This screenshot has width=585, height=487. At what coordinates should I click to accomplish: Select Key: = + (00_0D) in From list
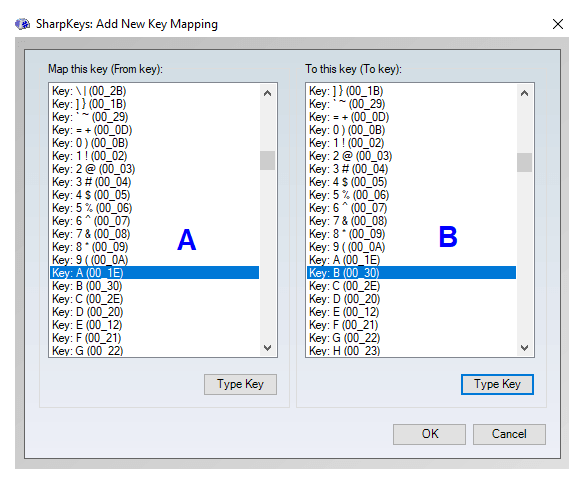pos(154,130)
